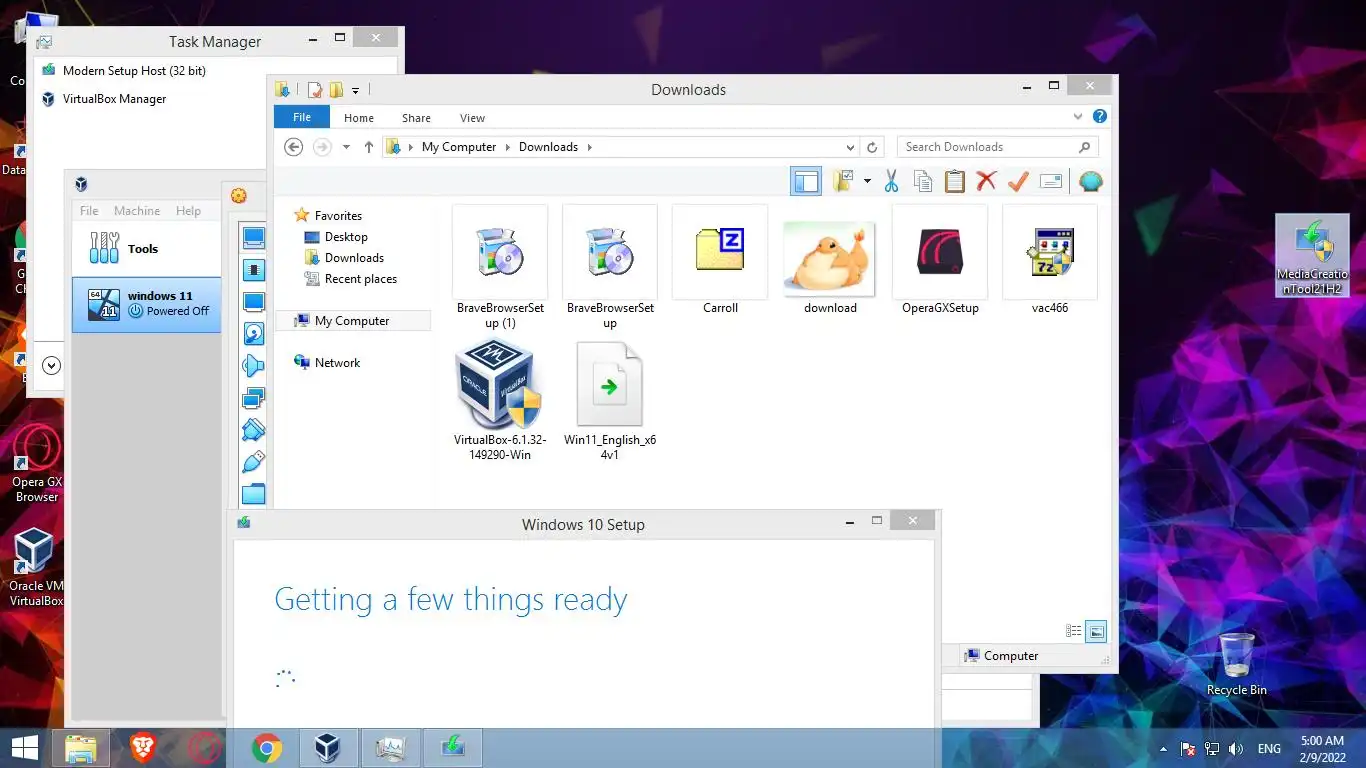Viewport: 1366px width, 768px height.
Task: Open the Home ribbon tab
Action: [359, 118]
